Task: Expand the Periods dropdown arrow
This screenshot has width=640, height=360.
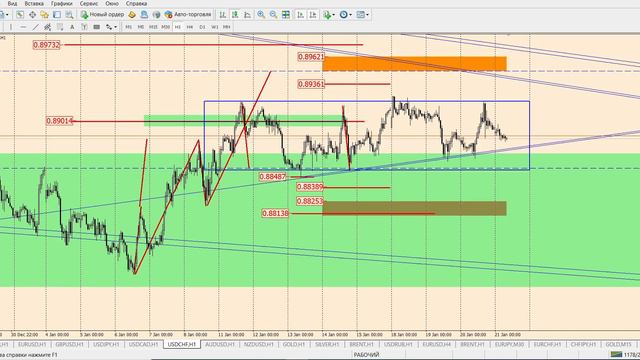Action: click(x=350, y=15)
